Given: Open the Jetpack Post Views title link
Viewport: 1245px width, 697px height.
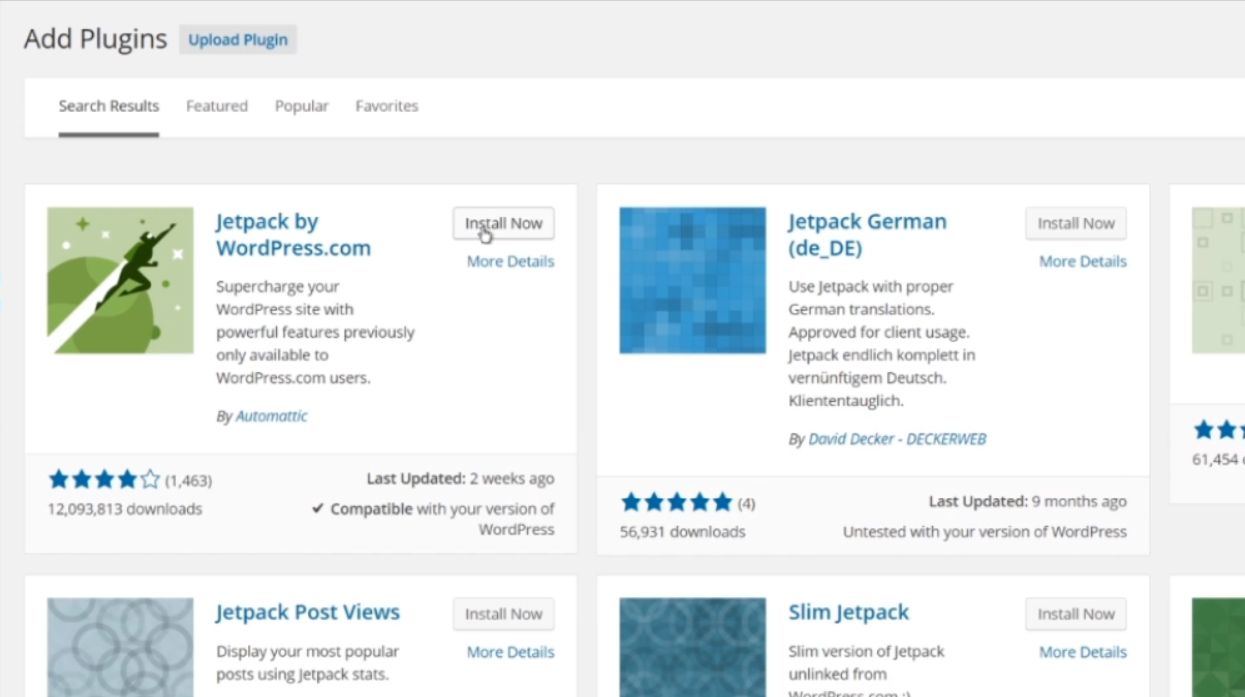Looking at the screenshot, I should point(308,612).
